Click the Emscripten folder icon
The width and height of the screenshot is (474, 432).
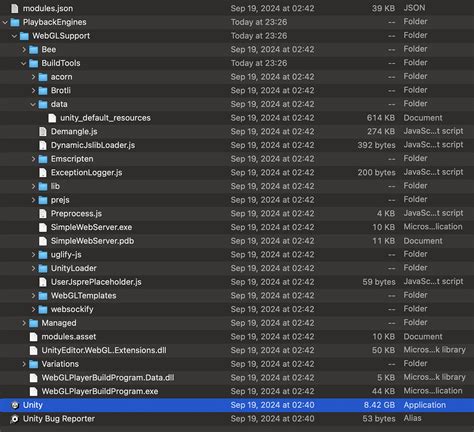click(x=43, y=159)
